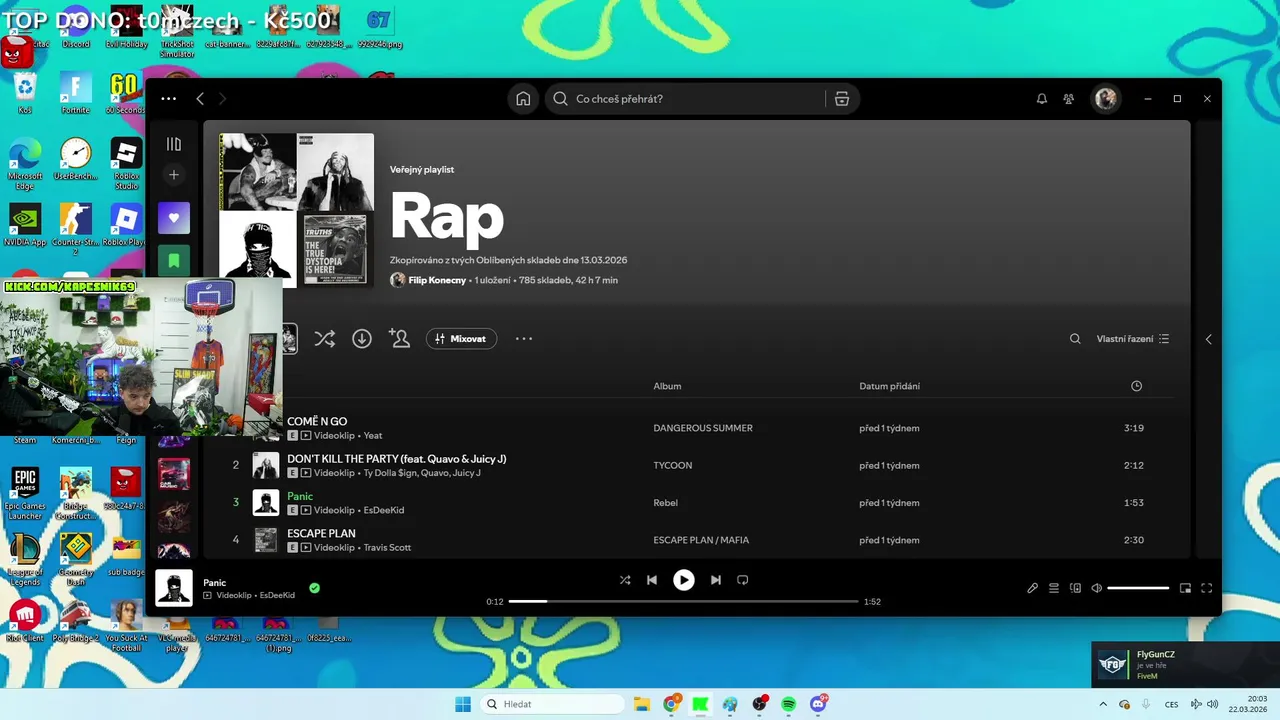Navigate back with the left arrow
The width and height of the screenshot is (1280, 720).
[x=200, y=99]
